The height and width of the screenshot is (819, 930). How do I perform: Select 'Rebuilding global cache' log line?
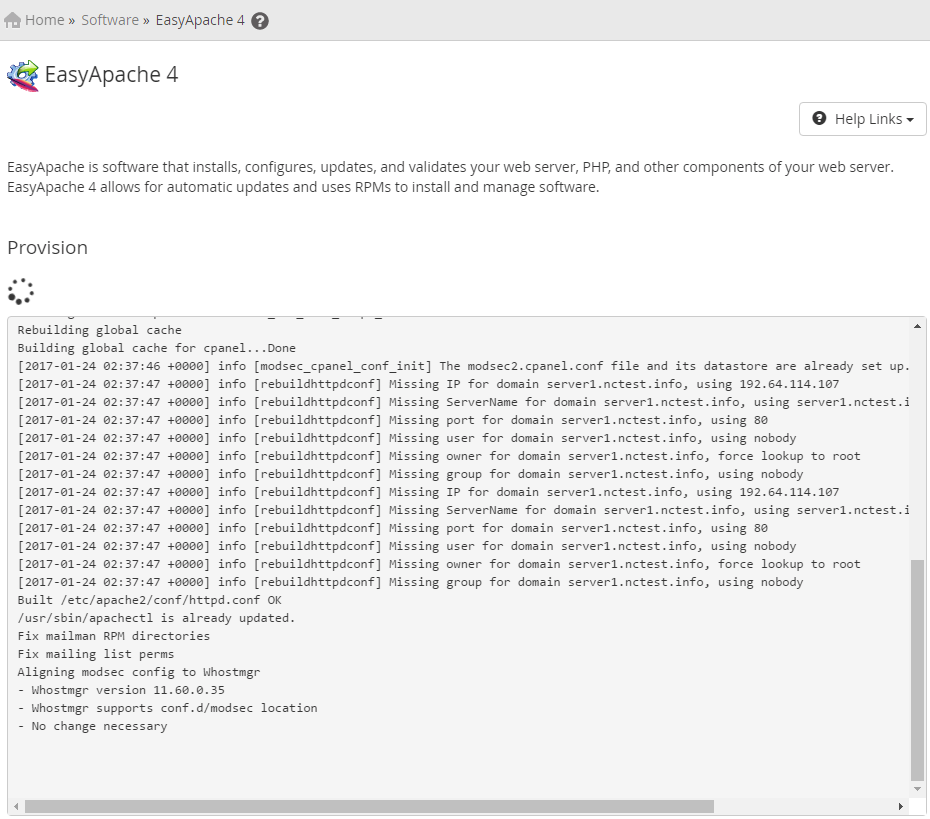coord(100,330)
